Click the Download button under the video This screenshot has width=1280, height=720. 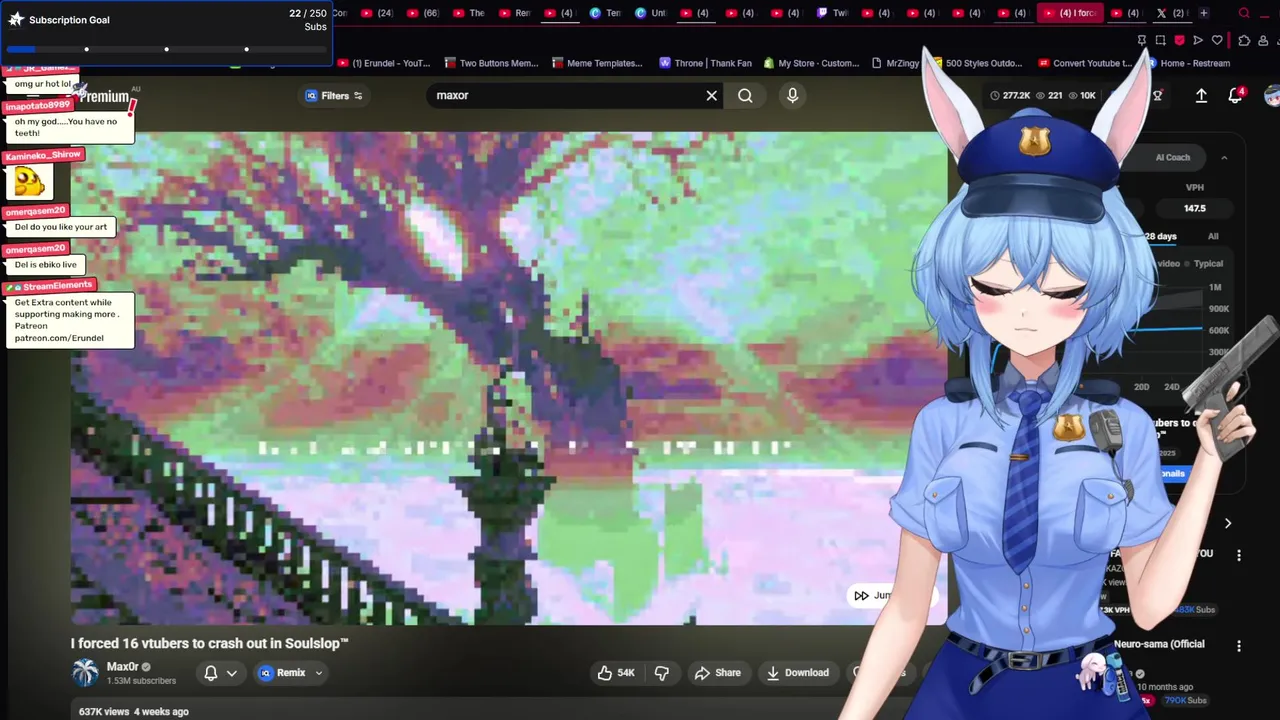pos(797,673)
